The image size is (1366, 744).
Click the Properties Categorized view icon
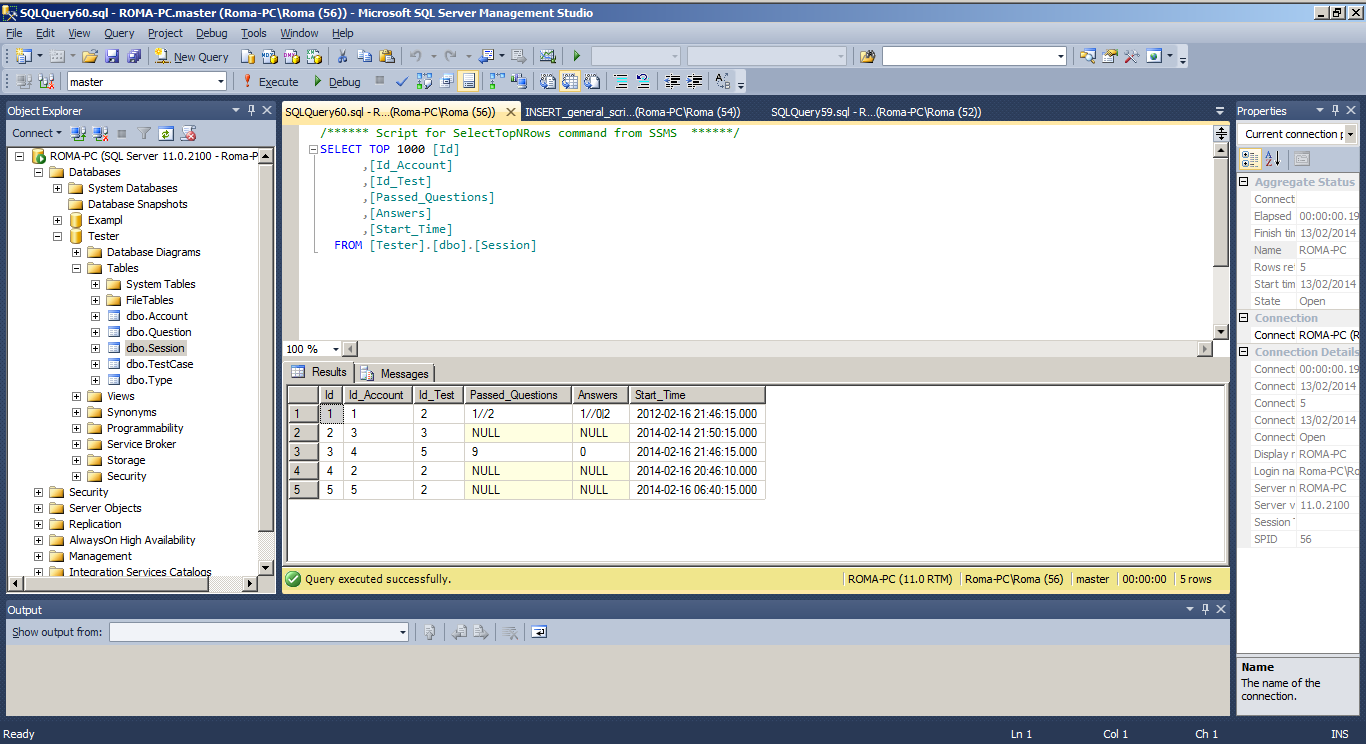pos(1250,158)
